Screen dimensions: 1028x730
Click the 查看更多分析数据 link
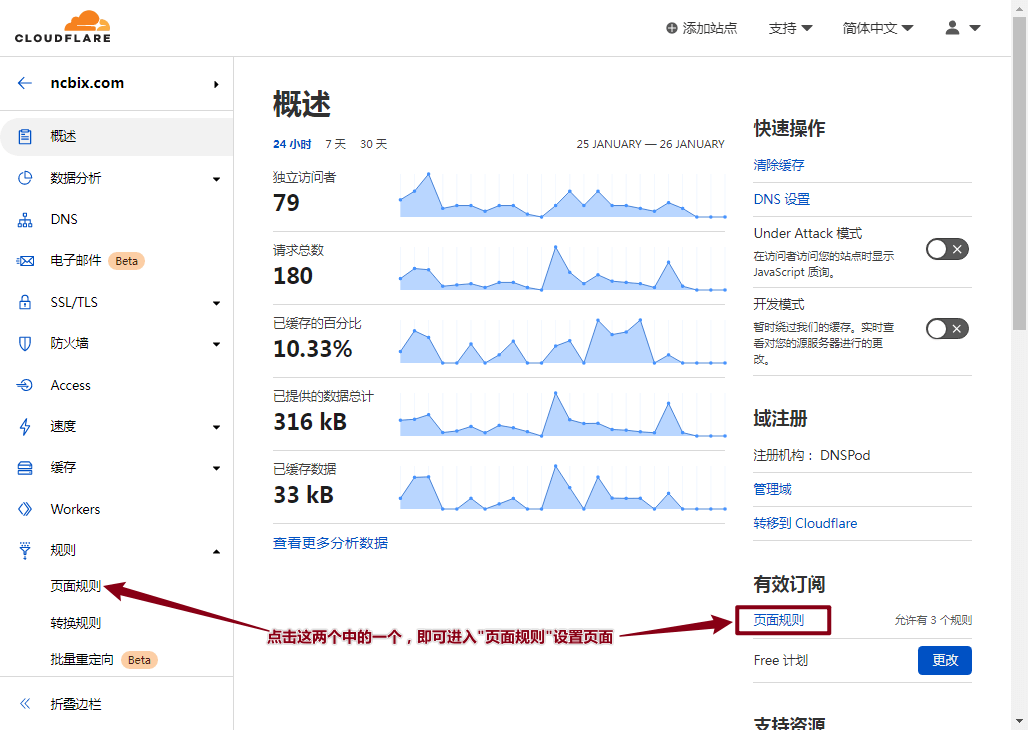click(x=330, y=543)
